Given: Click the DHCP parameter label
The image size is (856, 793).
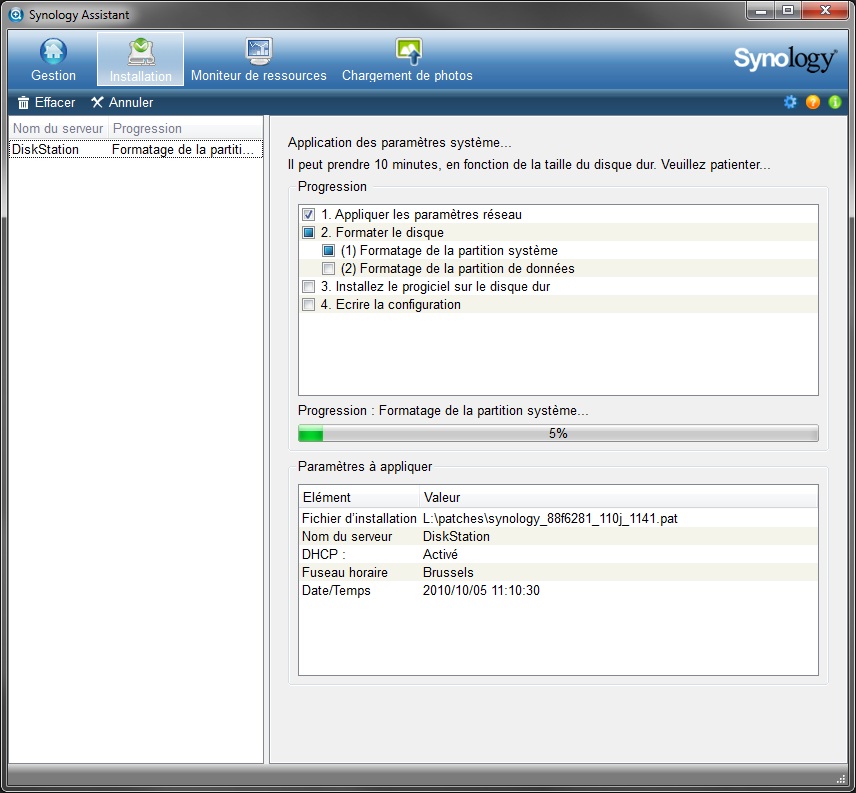Looking at the screenshot, I should pyautogui.click(x=324, y=554).
